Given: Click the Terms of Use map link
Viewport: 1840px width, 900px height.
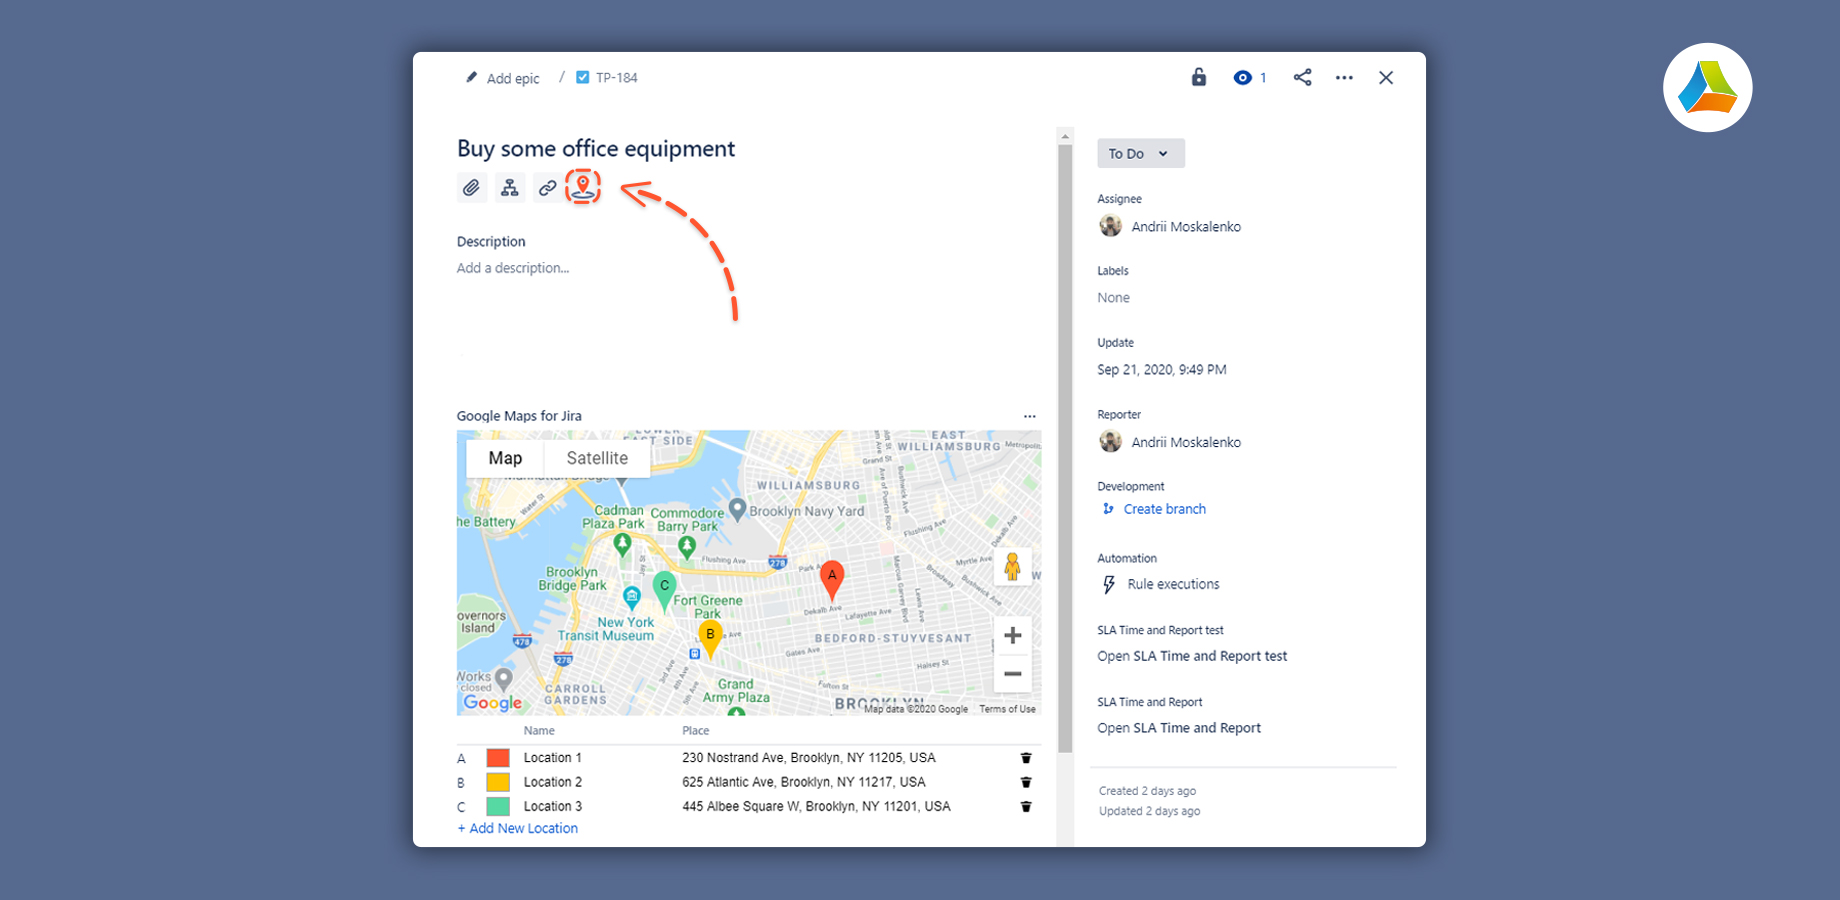Looking at the screenshot, I should coord(1007,709).
